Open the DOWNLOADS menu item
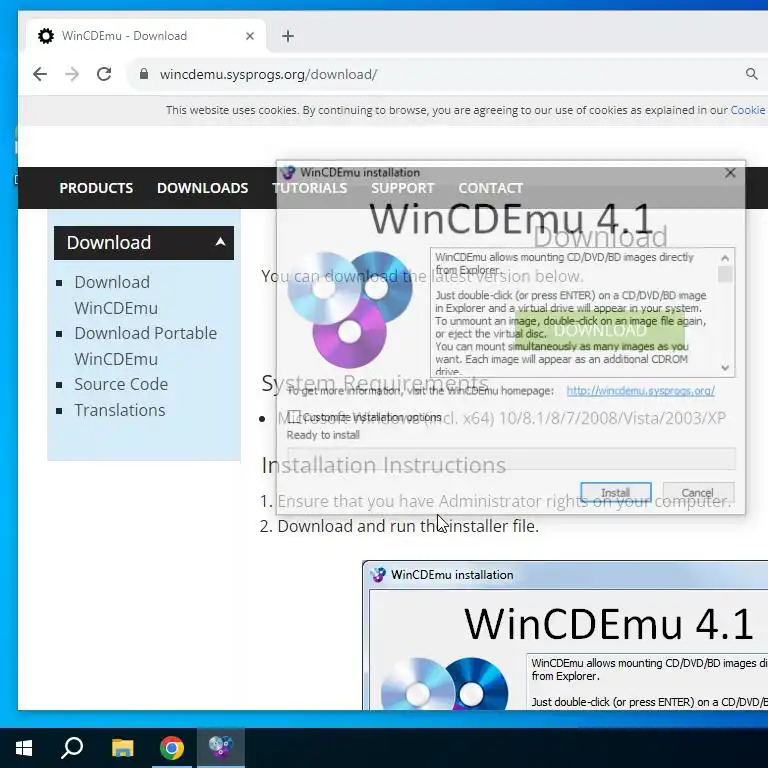The image size is (768, 768). (202, 188)
